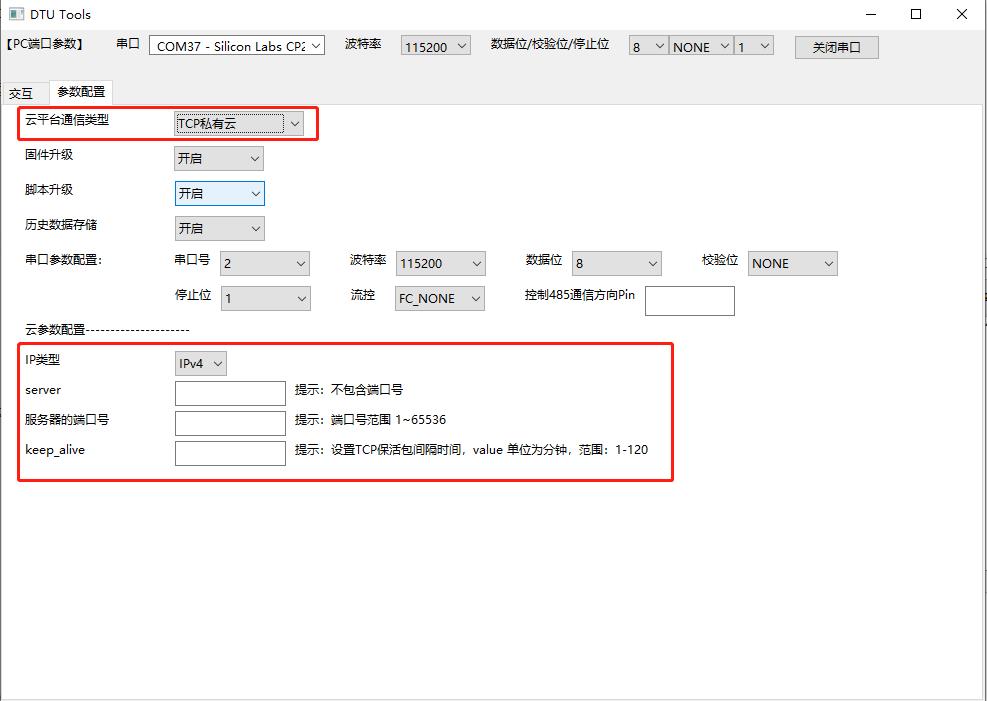Open the PC port stop bits 1 dropdown
The height and width of the screenshot is (701, 987).
point(753,46)
